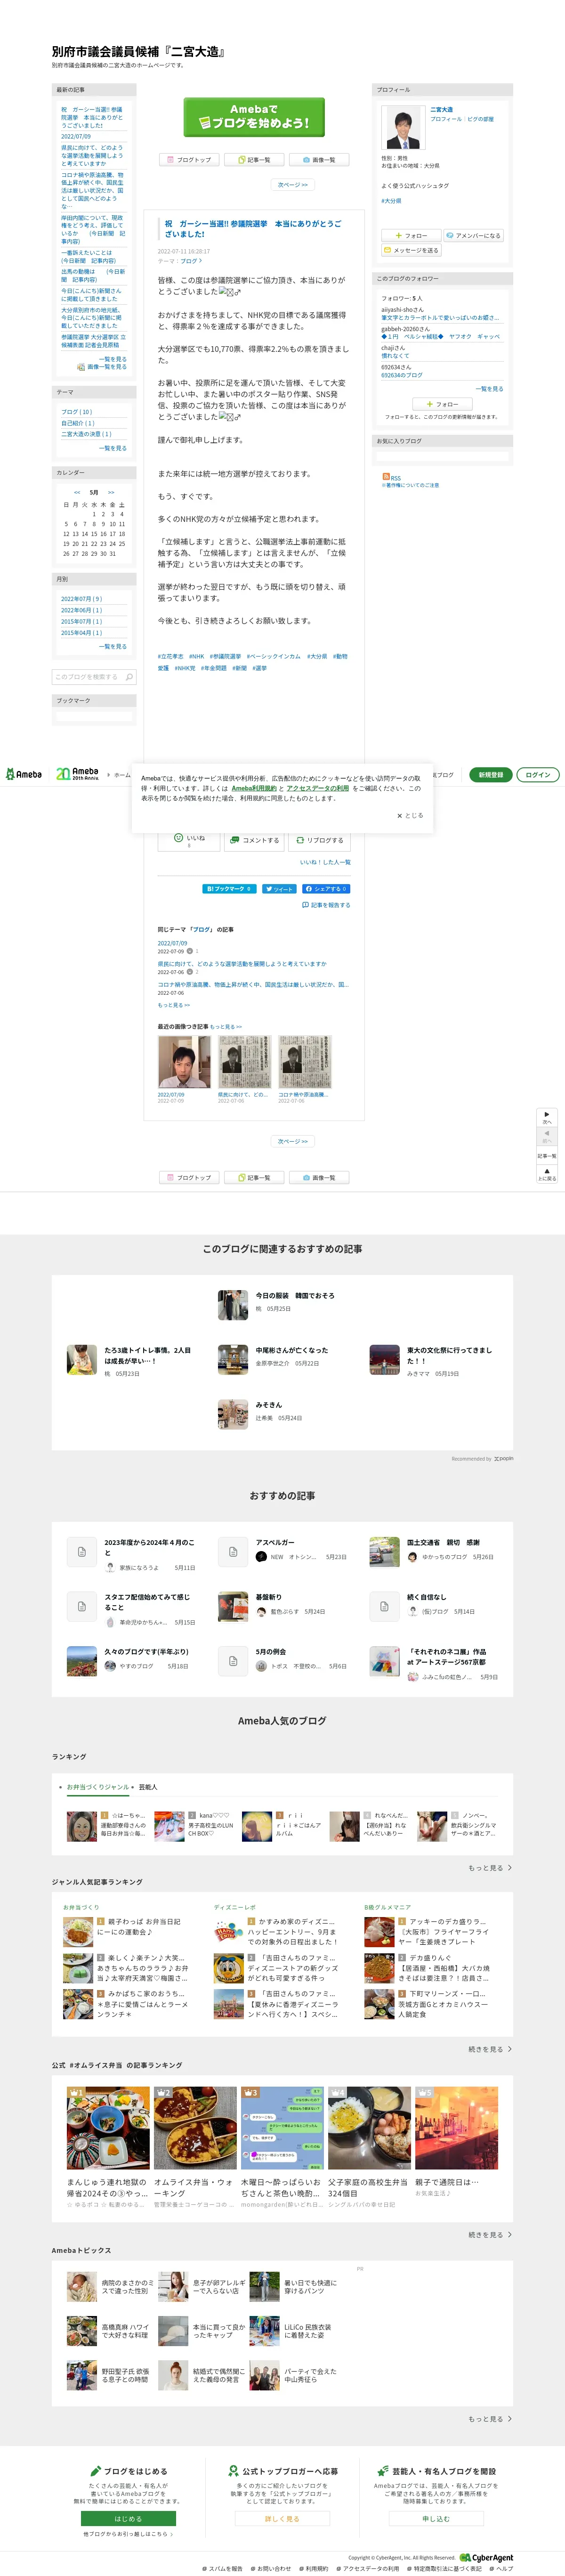This screenshot has width=565, height=2576.
Task: Open the B級グルメマニア genre heading
Action: 387,1907
